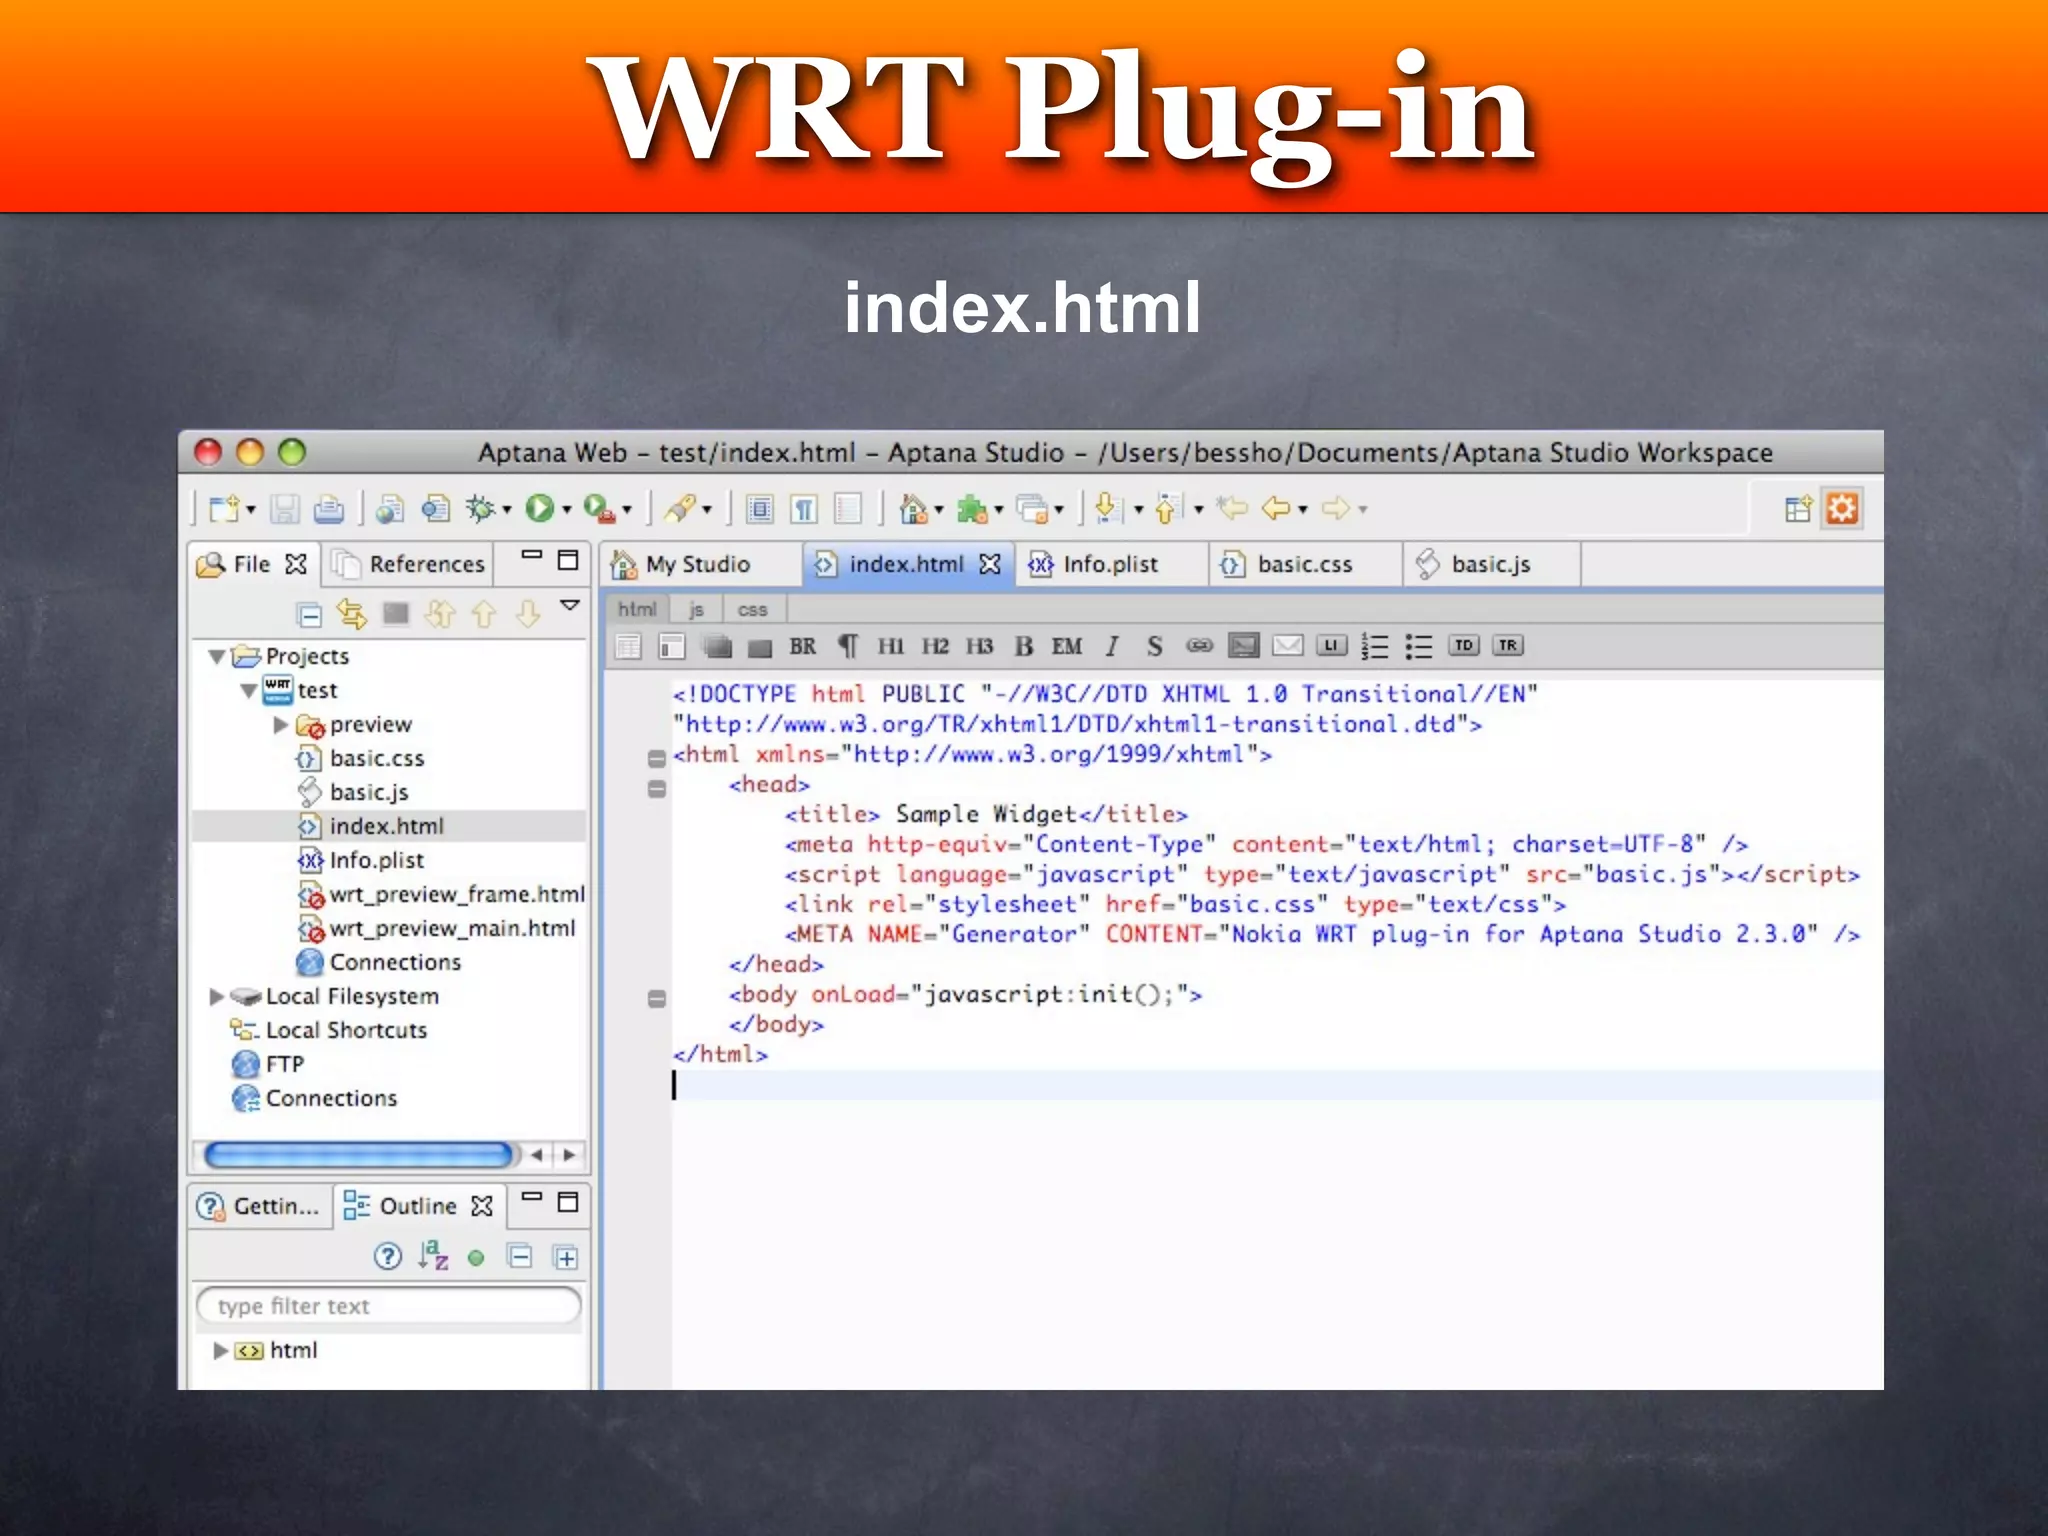This screenshot has width=2048, height=1536.
Task: Click the Open Perspective icon
Action: (1797, 510)
